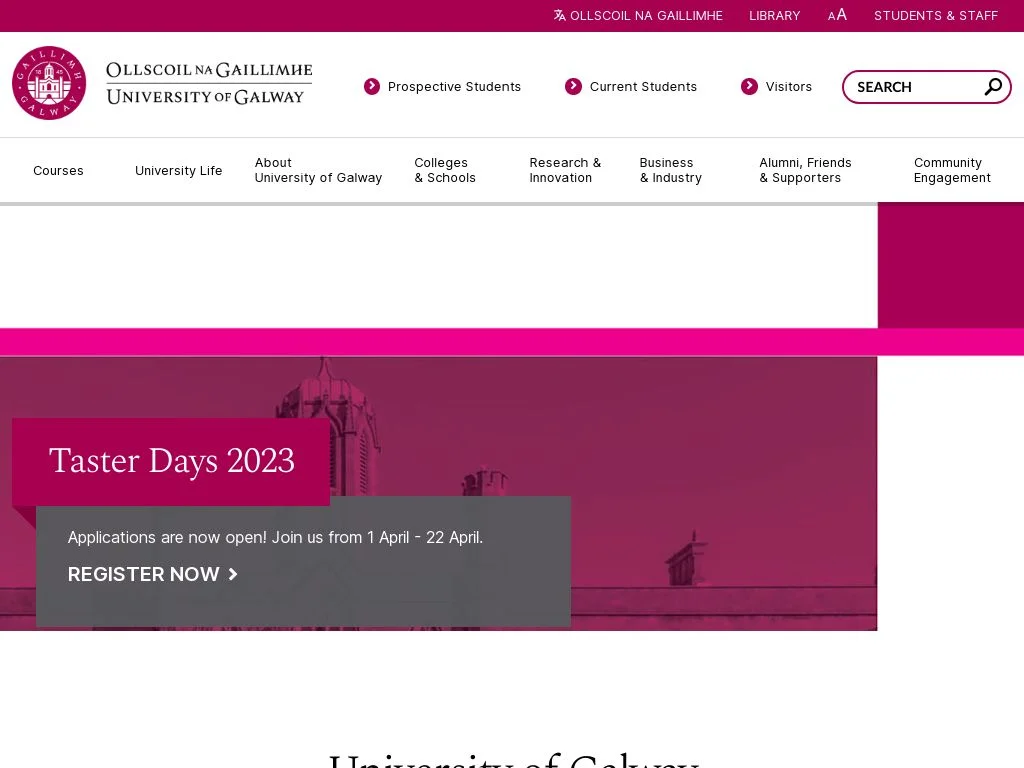Click the magnifier search icon
This screenshot has height=768, width=1024.
point(993,87)
